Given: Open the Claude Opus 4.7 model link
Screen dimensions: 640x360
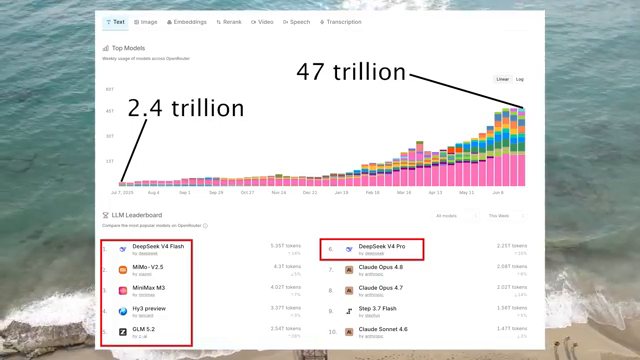Looking at the screenshot, I should tap(380, 288).
